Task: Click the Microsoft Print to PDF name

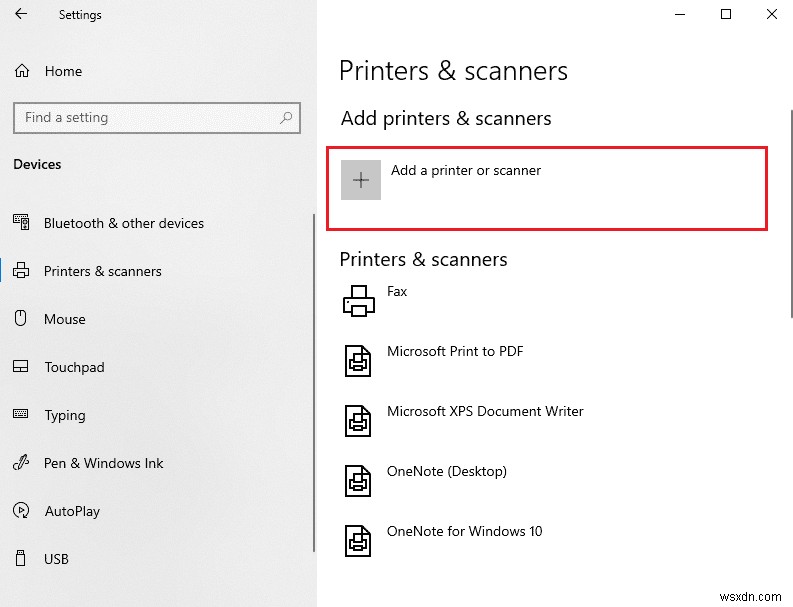Action: (455, 351)
